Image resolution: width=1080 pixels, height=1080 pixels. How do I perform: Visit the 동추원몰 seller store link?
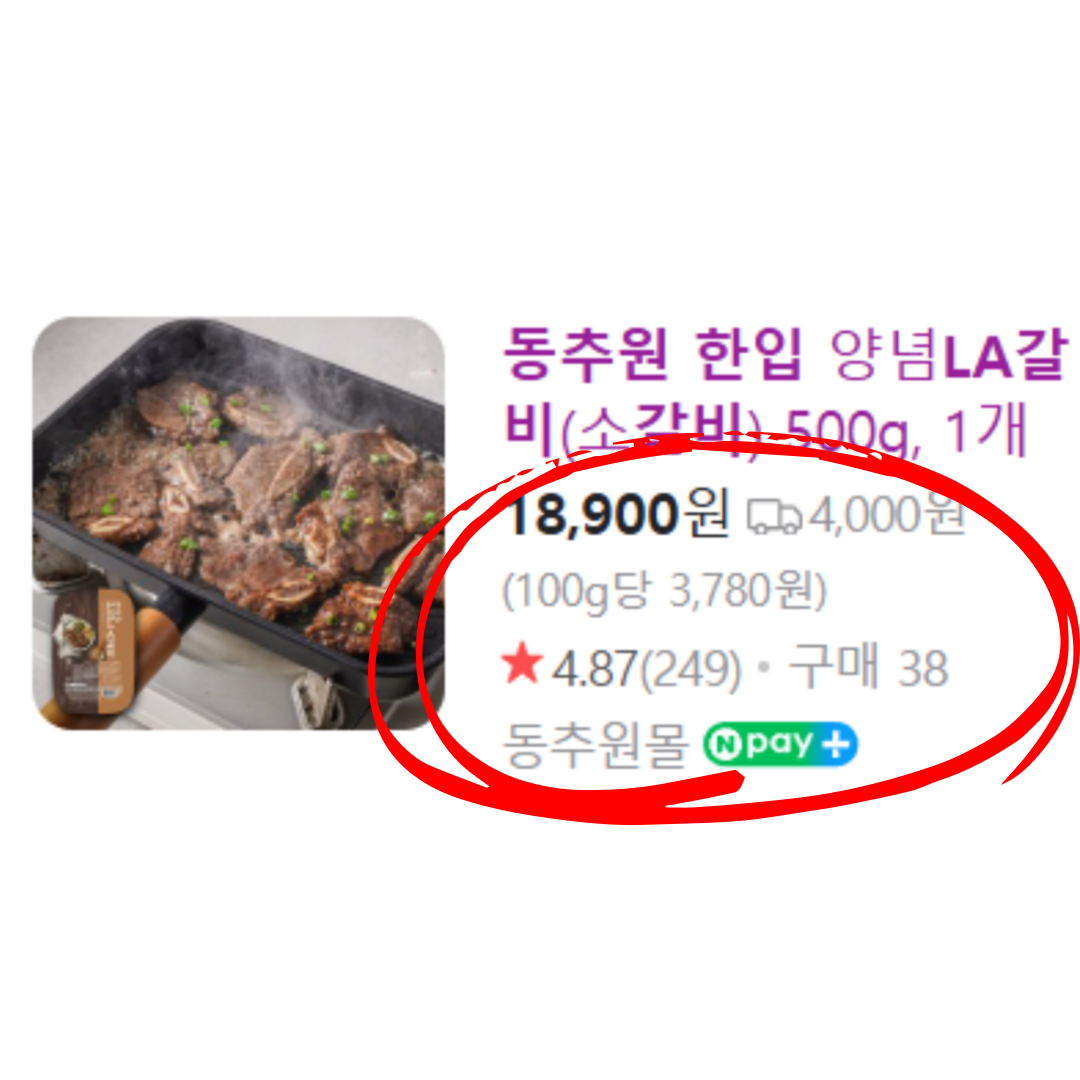click(596, 745)
